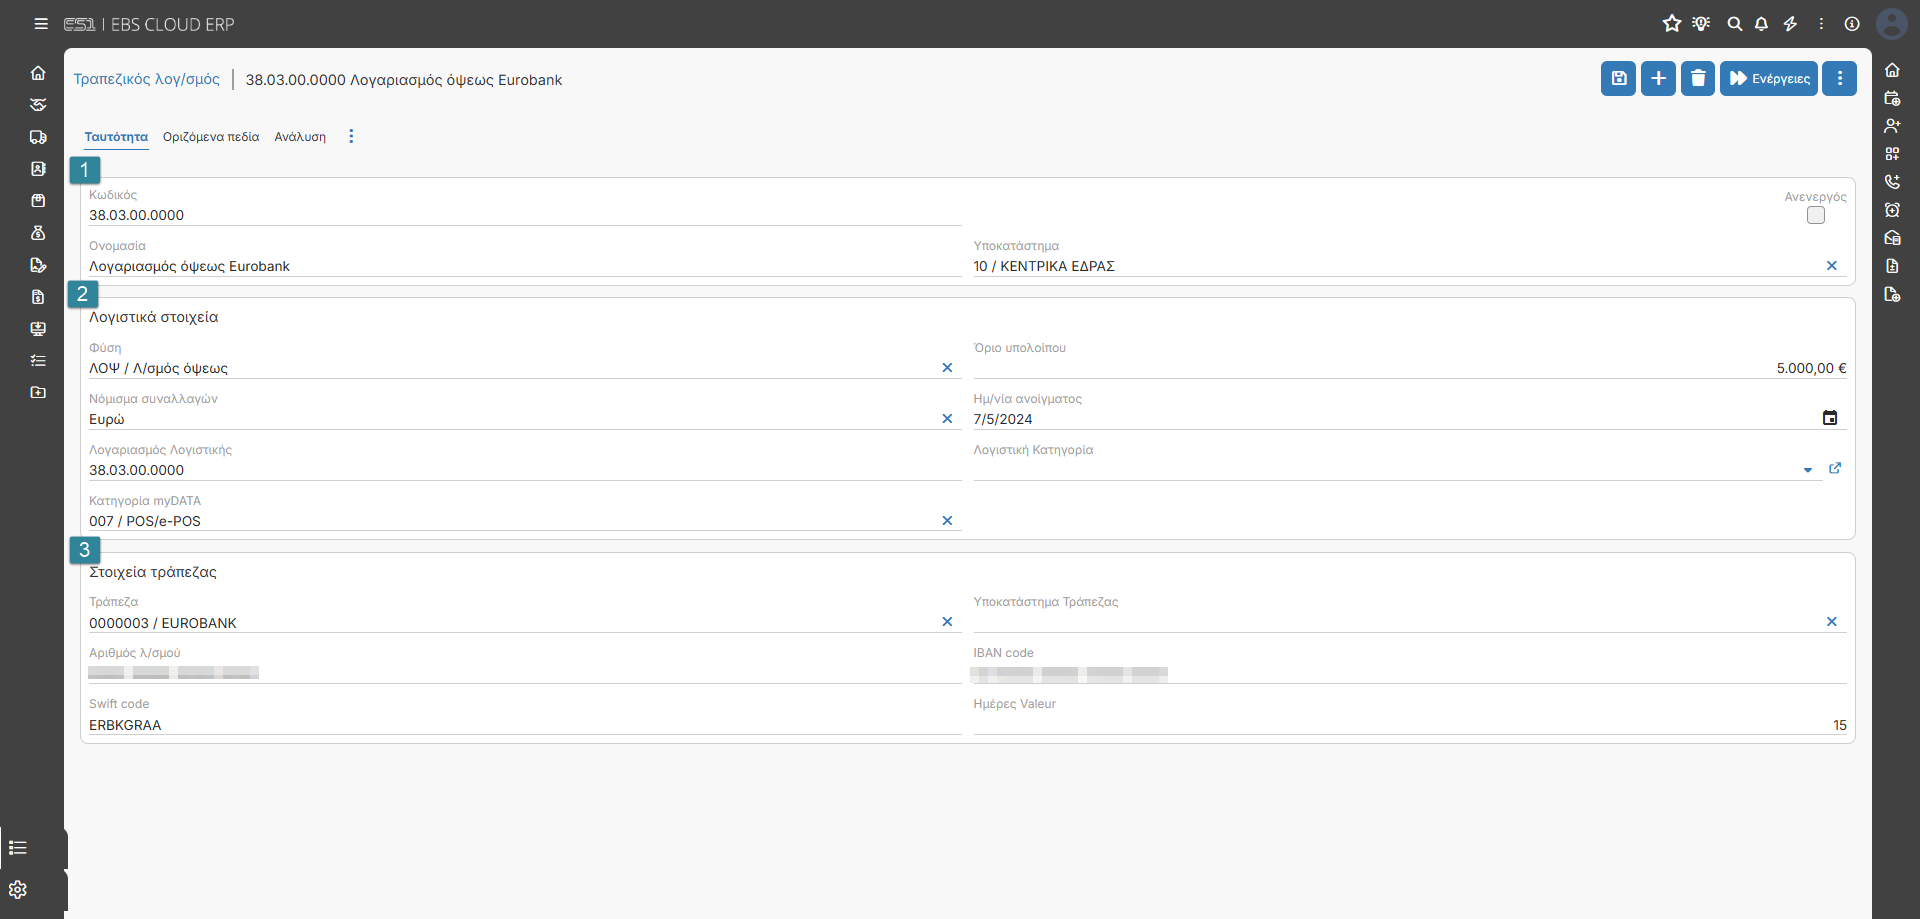Viewport: 1920px width, 919px height.
Task: Click the Λογαριασμός Λογιστικής field
Action: click(x=525, y=470)
